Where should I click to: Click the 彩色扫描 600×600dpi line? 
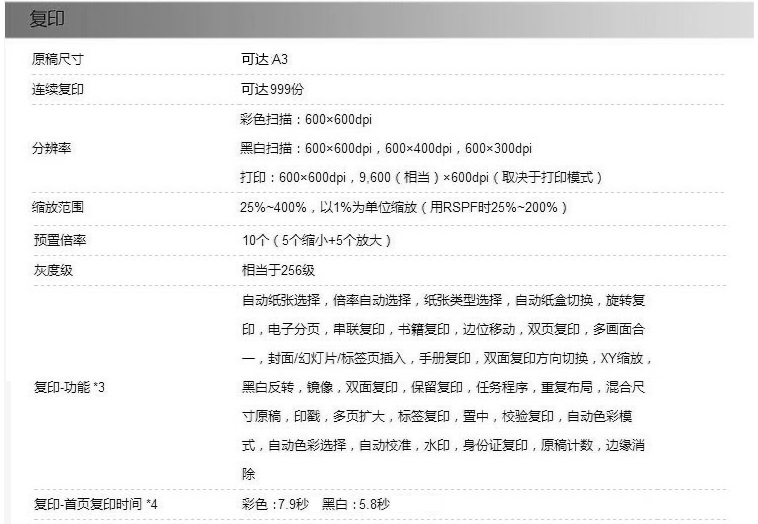[306, 120]
